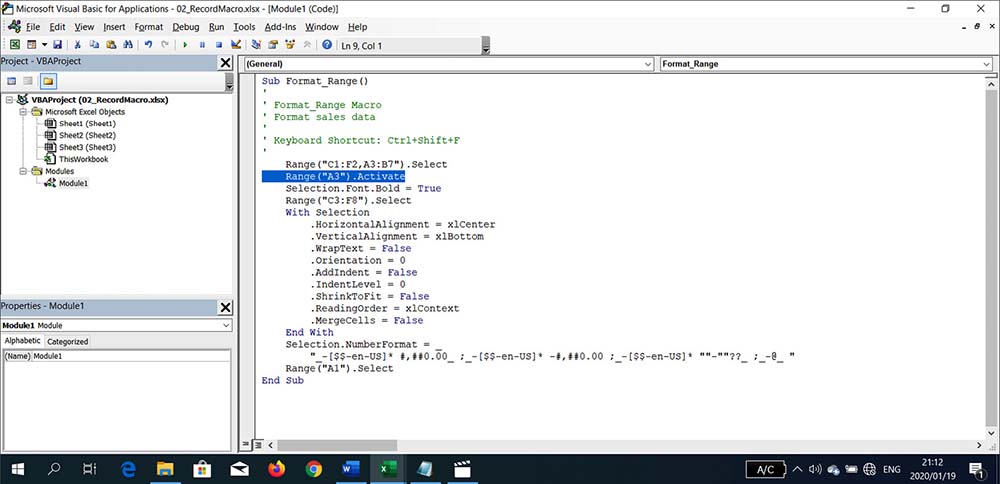Image resolution: width=1000 pixels, height=484 pixels.
Task: Run the macro with the green play icon
Action: tap(185, 45)
